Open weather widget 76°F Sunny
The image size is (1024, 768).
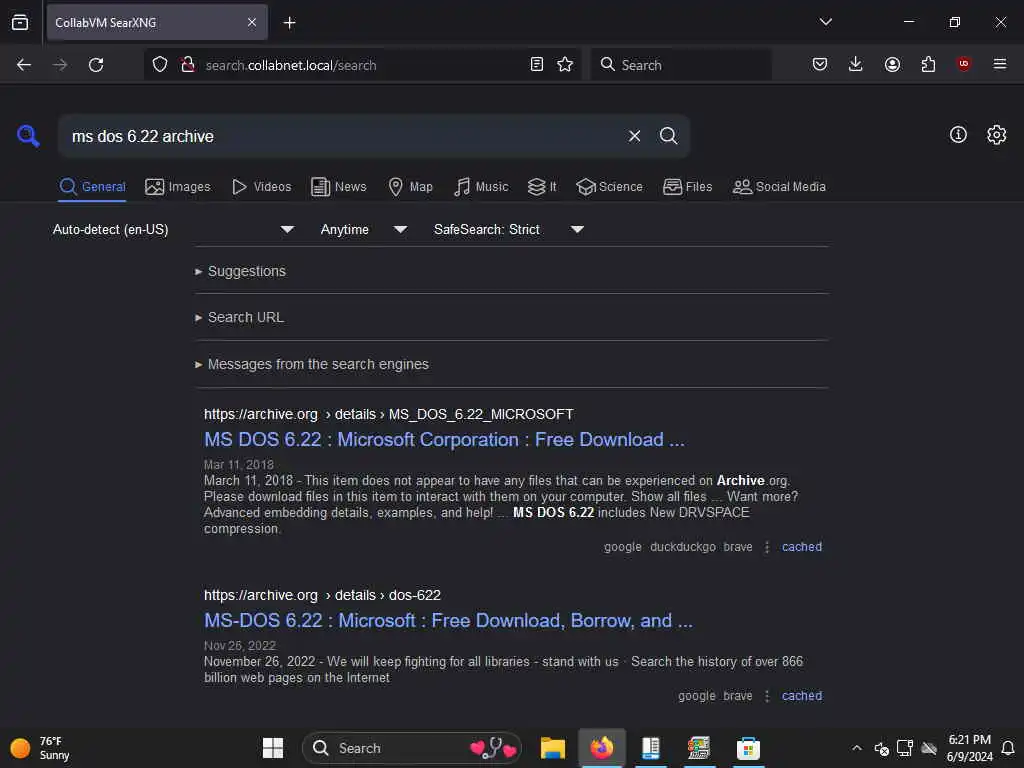(40, 748)
